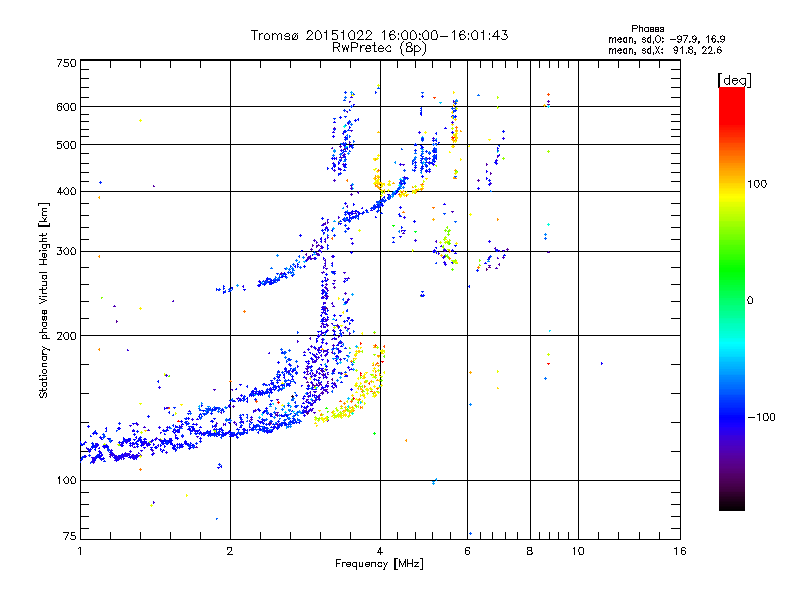Click the "Frequency [MHz]" axis title
The width and height of the screenshot is (800, 600).
point(379,564)
